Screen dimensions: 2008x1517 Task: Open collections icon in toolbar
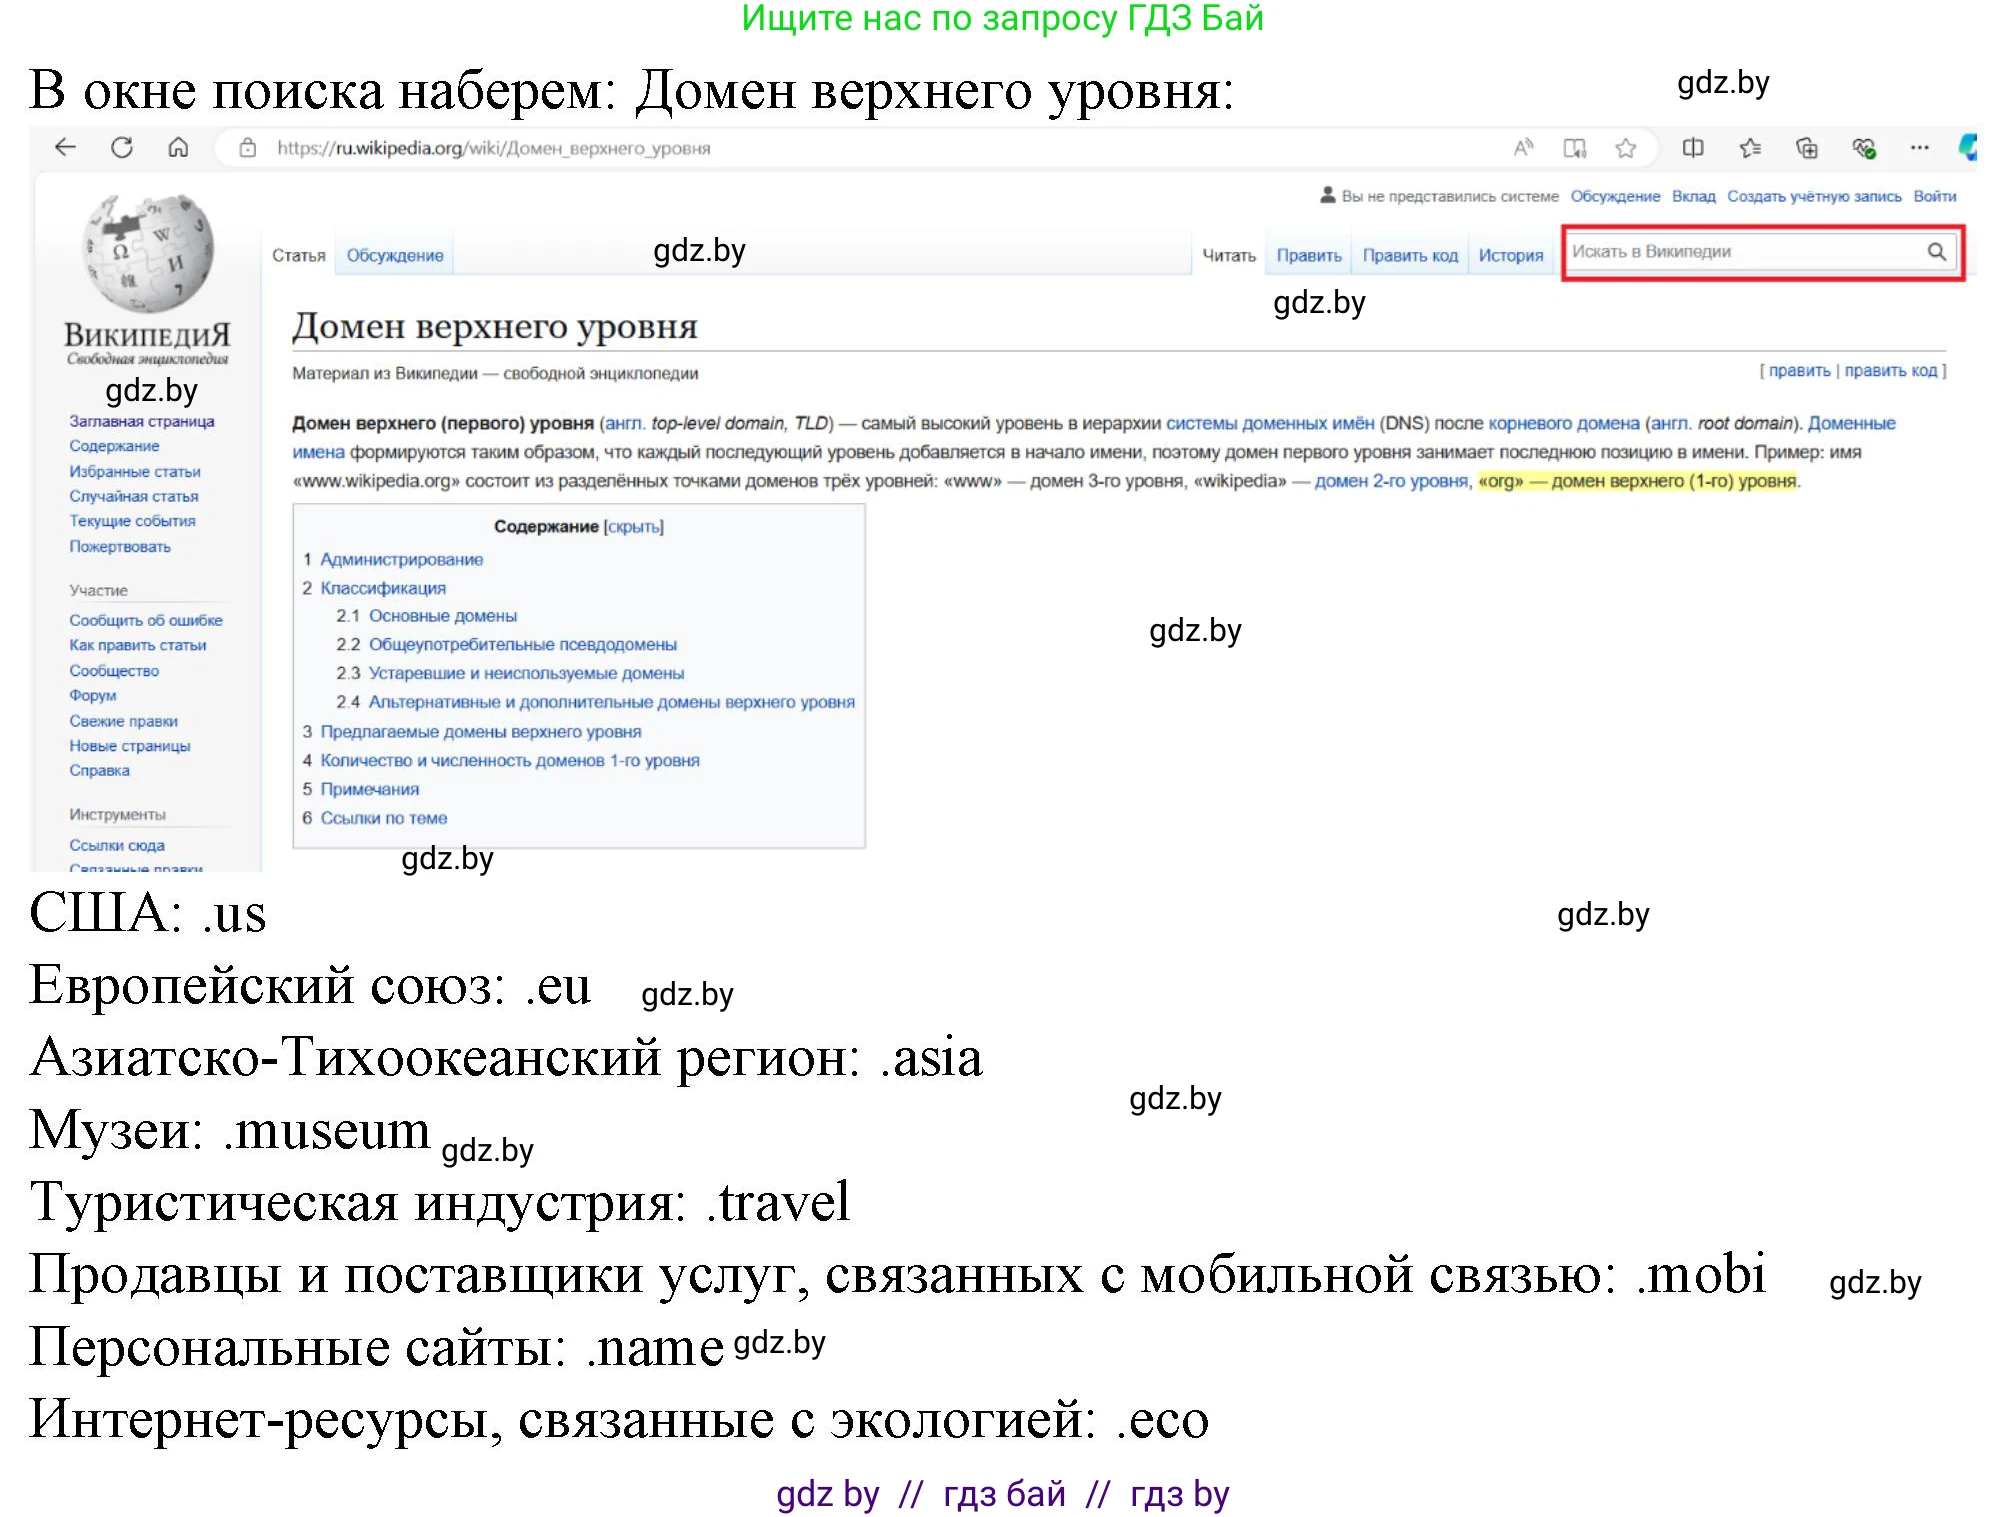(1807, 148)
